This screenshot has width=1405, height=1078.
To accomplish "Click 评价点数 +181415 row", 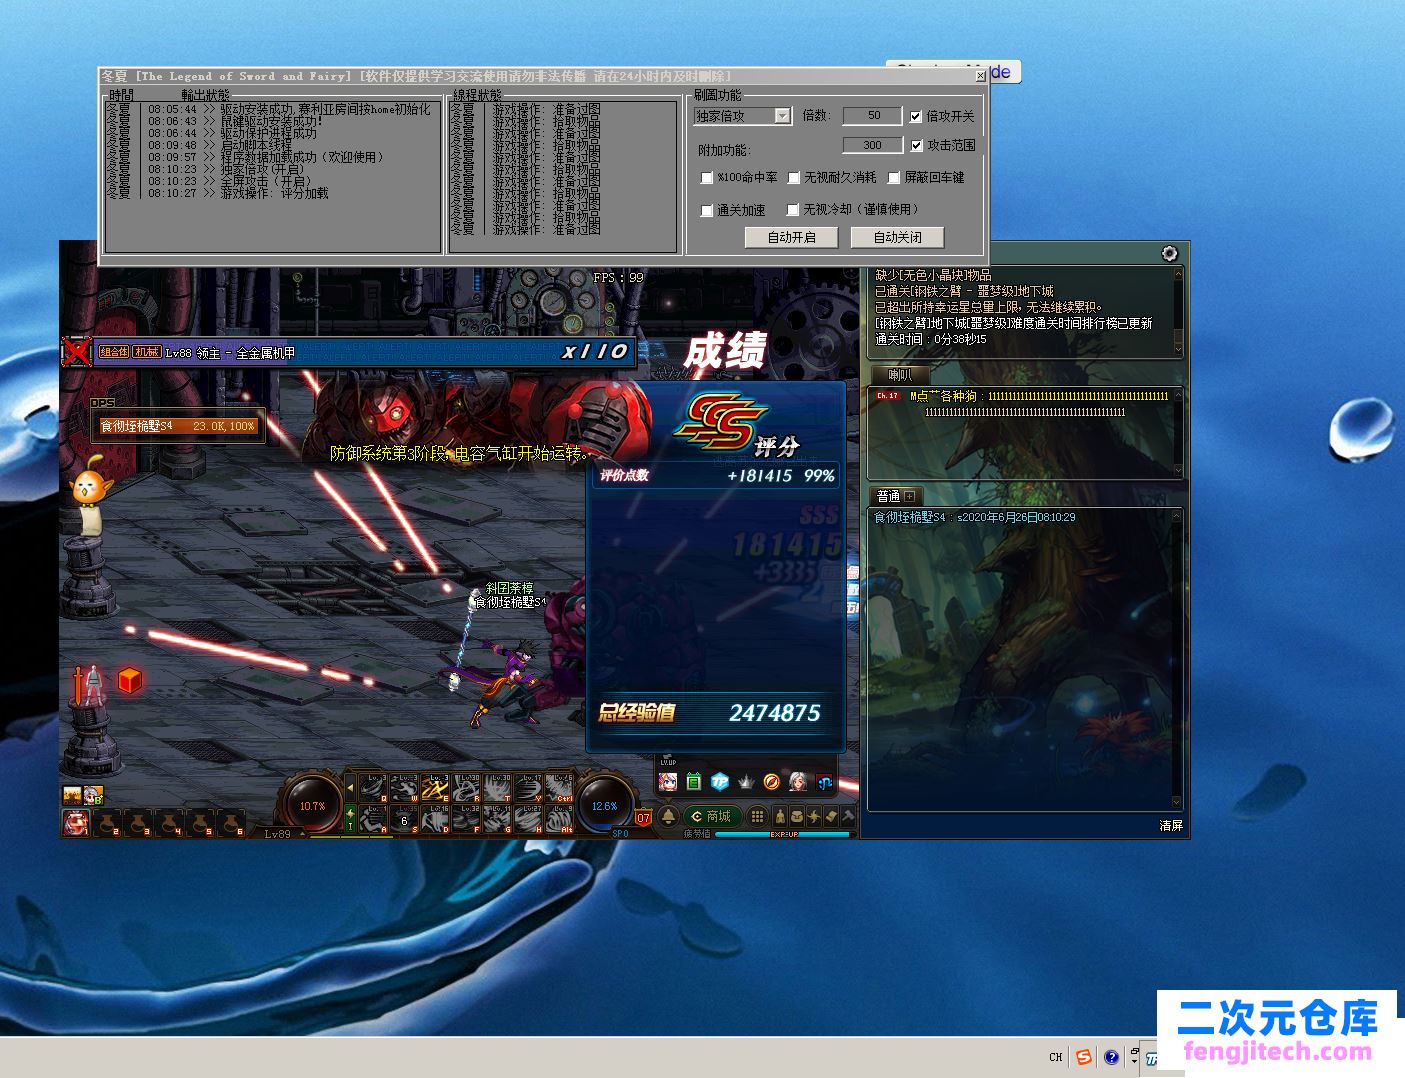I will tap(714, 476).
